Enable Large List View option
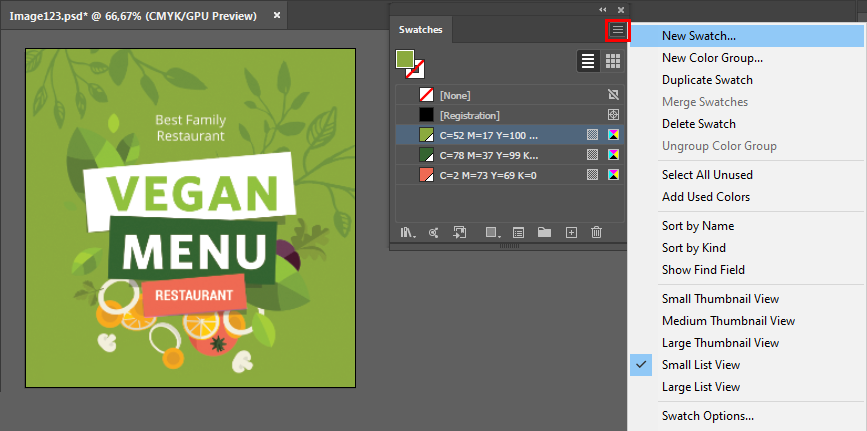The image size is (867, 431). (700, 387)
